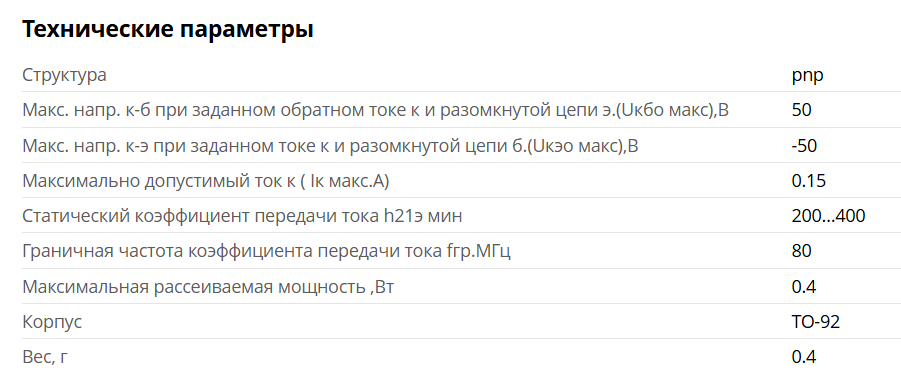The height and width of the screenshot is (379, 901).
Task: Select the 'Вес, г' weight label
Action: point(45,357)
